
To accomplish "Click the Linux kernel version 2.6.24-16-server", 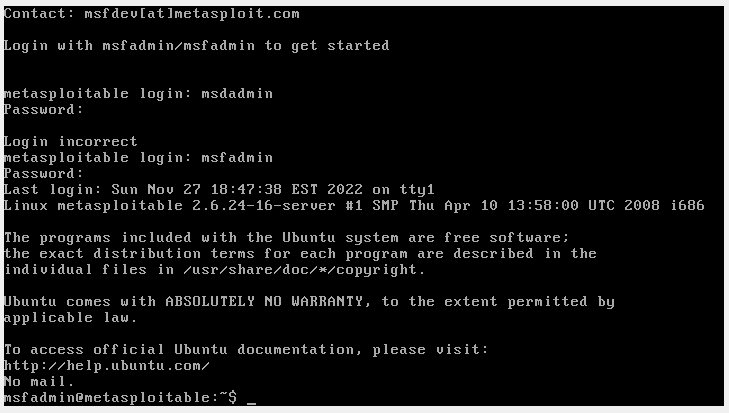I will tap(264, 206).
